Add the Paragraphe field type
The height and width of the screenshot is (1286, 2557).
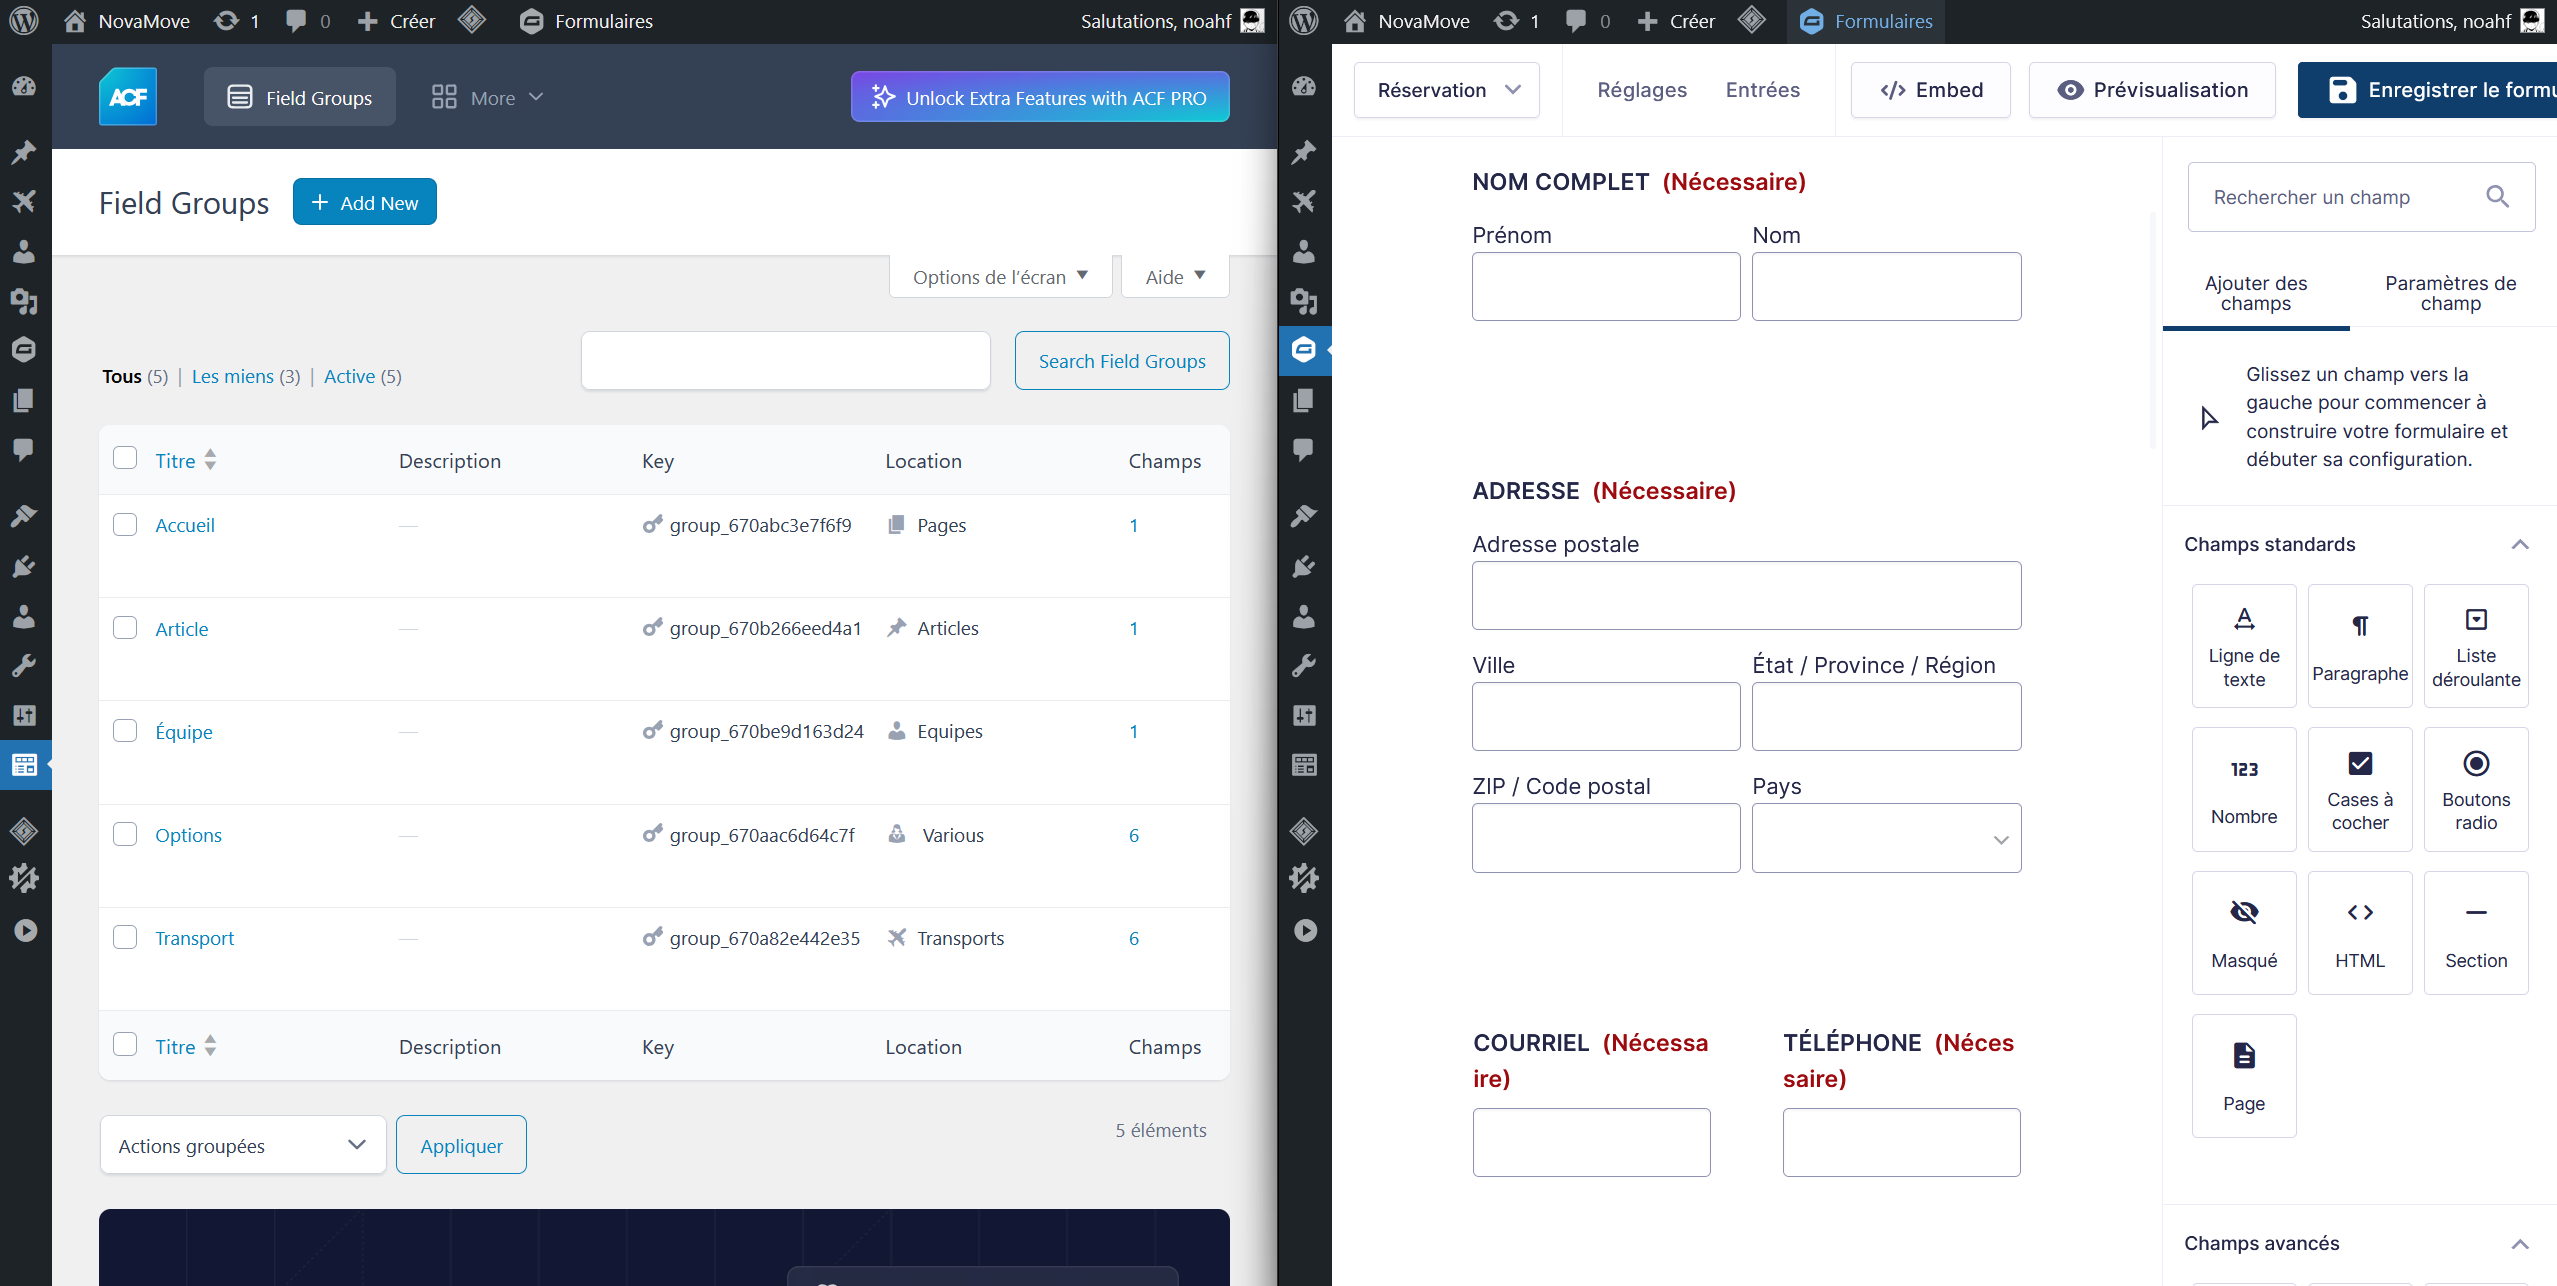point(2359,646)
